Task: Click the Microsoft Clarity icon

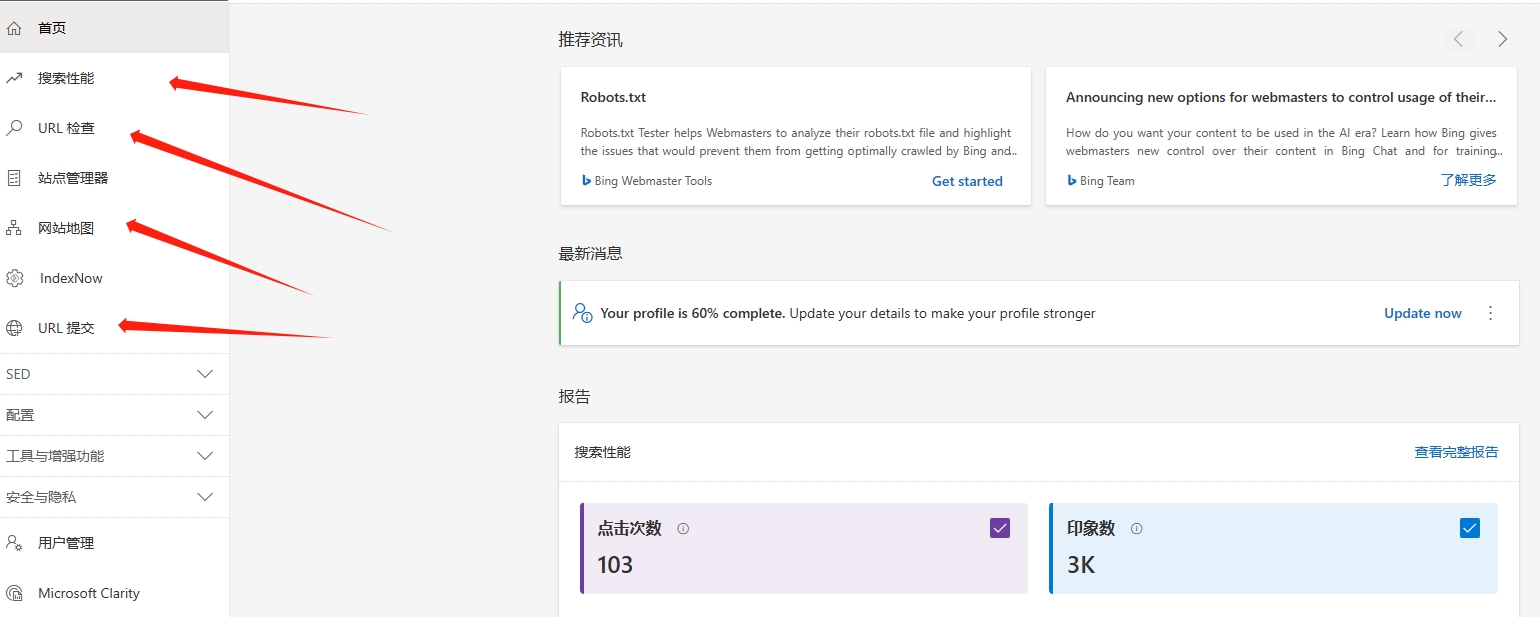Action: tap(14, 593)
